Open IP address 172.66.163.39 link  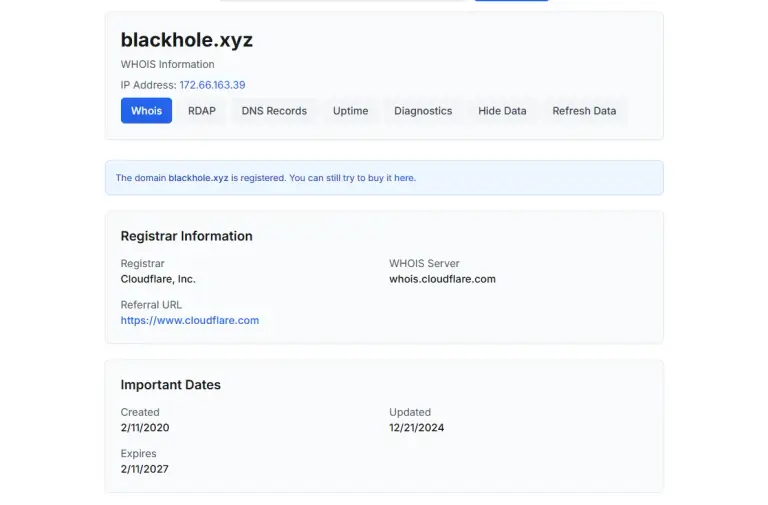(212, 85)
